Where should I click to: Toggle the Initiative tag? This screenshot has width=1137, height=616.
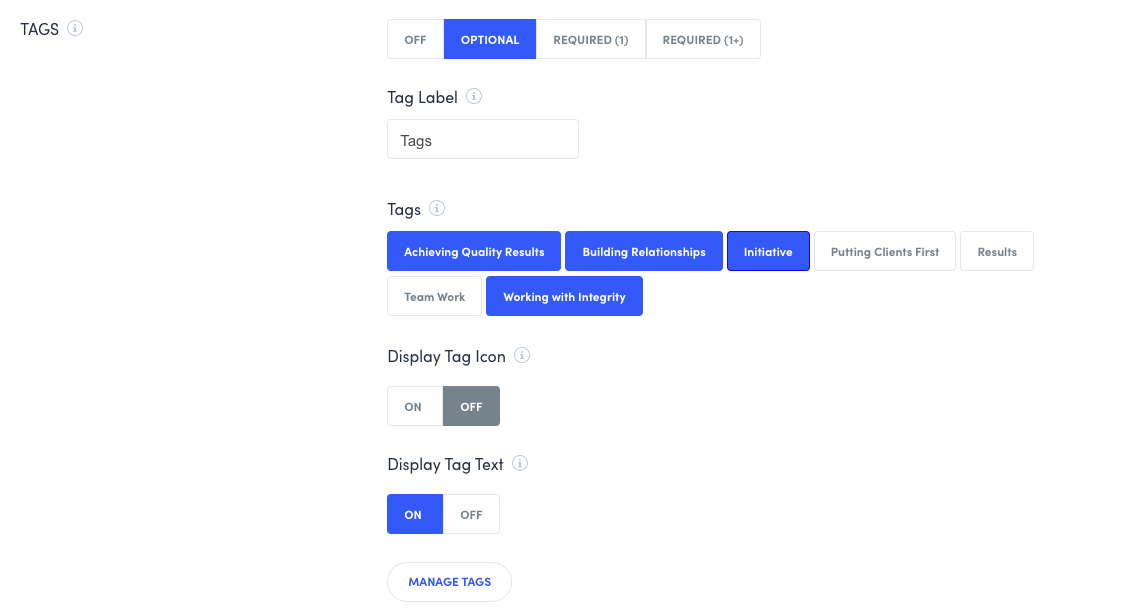point(768,252)
